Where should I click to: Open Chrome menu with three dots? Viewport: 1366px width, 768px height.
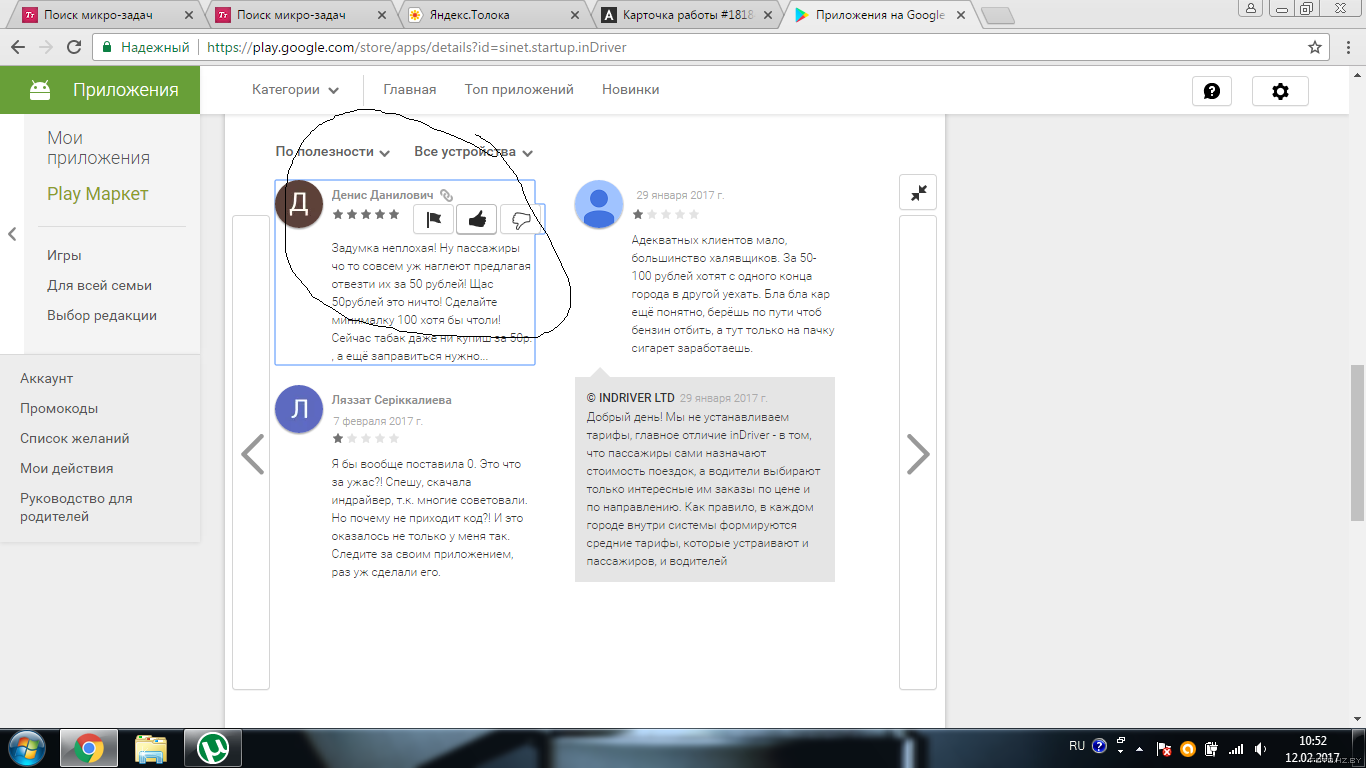coord(1347,47)
